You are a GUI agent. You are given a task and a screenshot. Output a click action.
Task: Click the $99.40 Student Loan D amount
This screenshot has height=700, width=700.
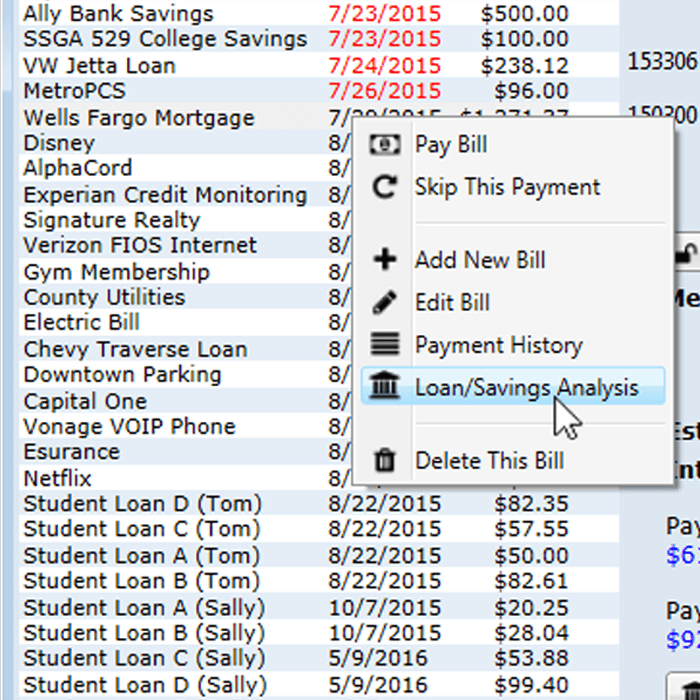[x=531, y=684]
